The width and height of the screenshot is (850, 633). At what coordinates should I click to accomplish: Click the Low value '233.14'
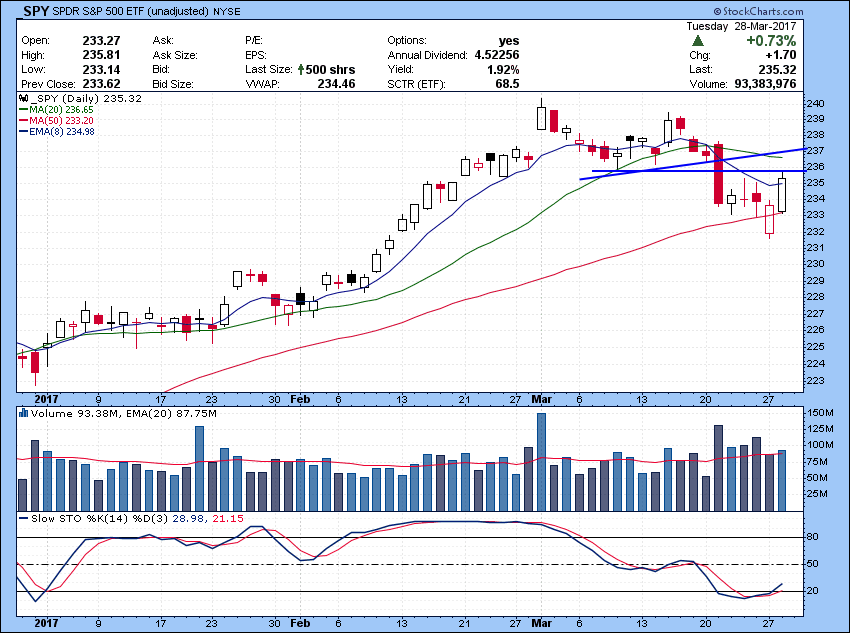[x=101, y=69]
